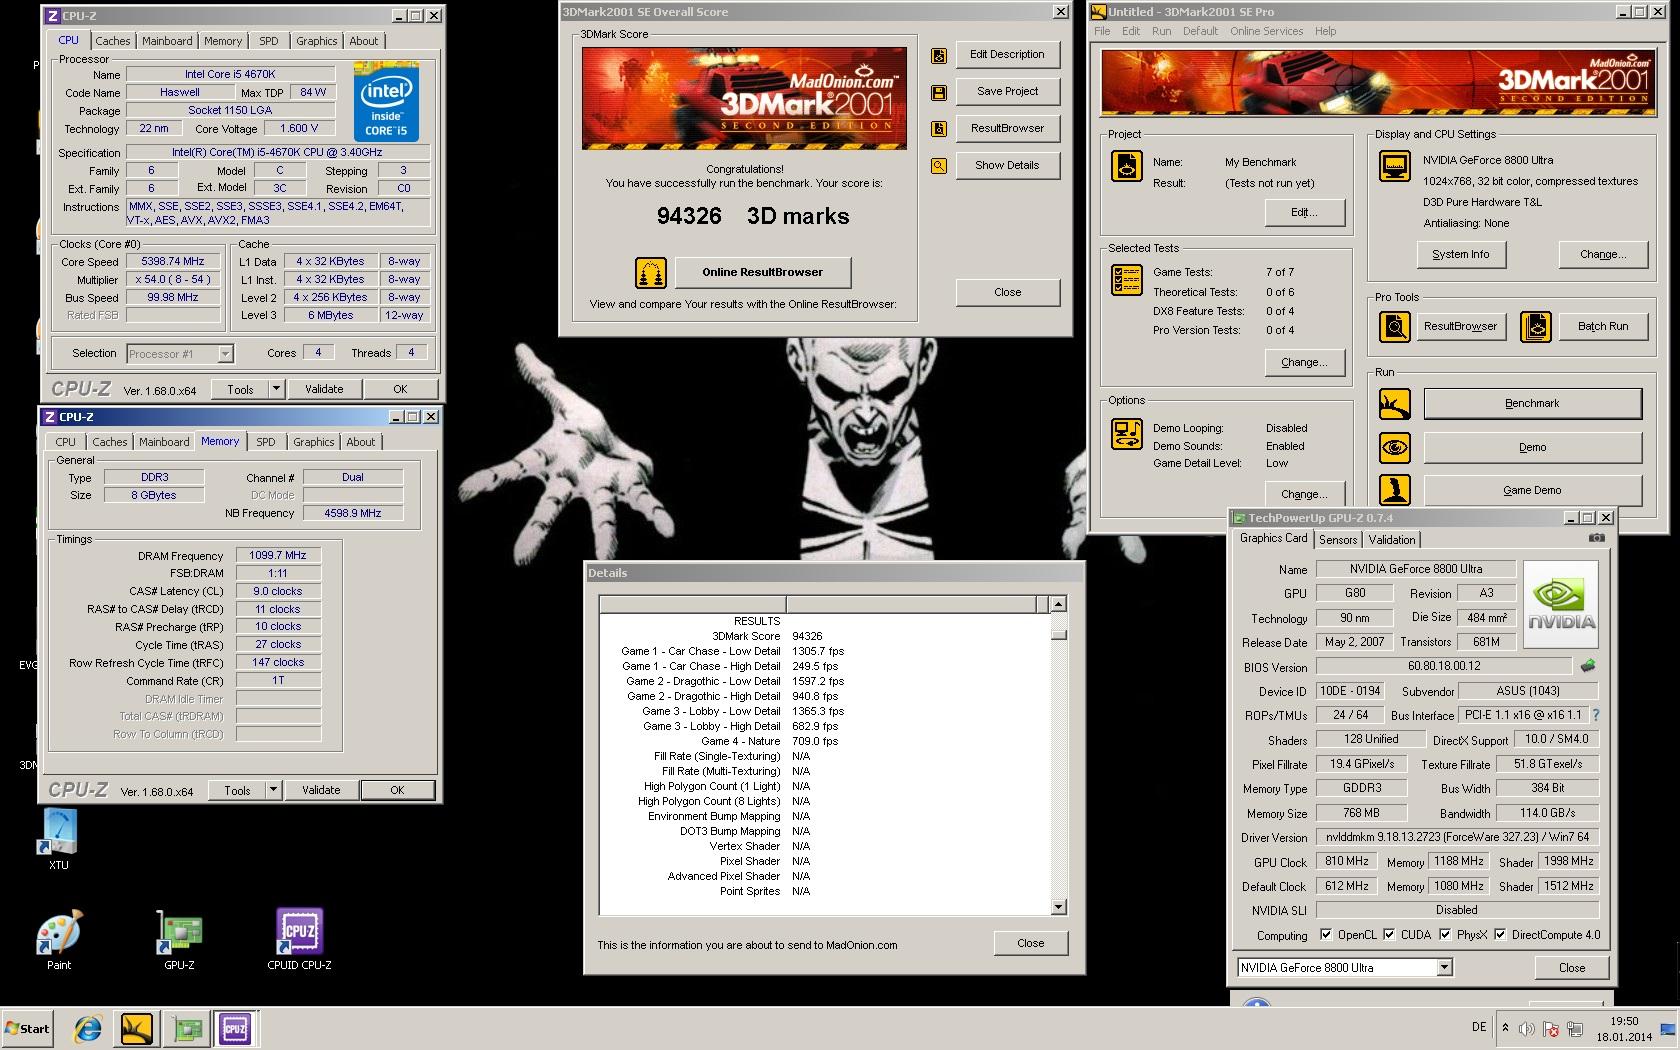Click the Batch Run icon
The height and width of the screenshot is (1050, 1680).
(x=1536, y=326)
